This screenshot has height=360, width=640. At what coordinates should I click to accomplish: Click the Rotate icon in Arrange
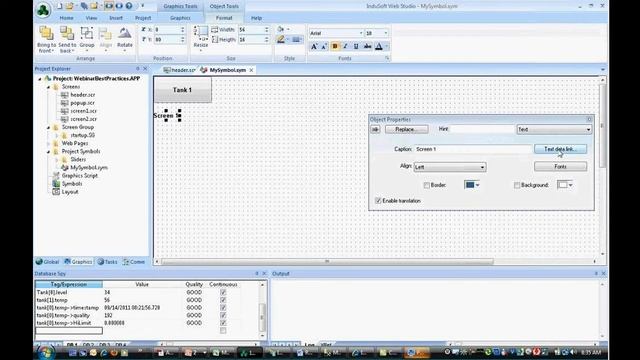pyautogui.click(x=124, y=33)
